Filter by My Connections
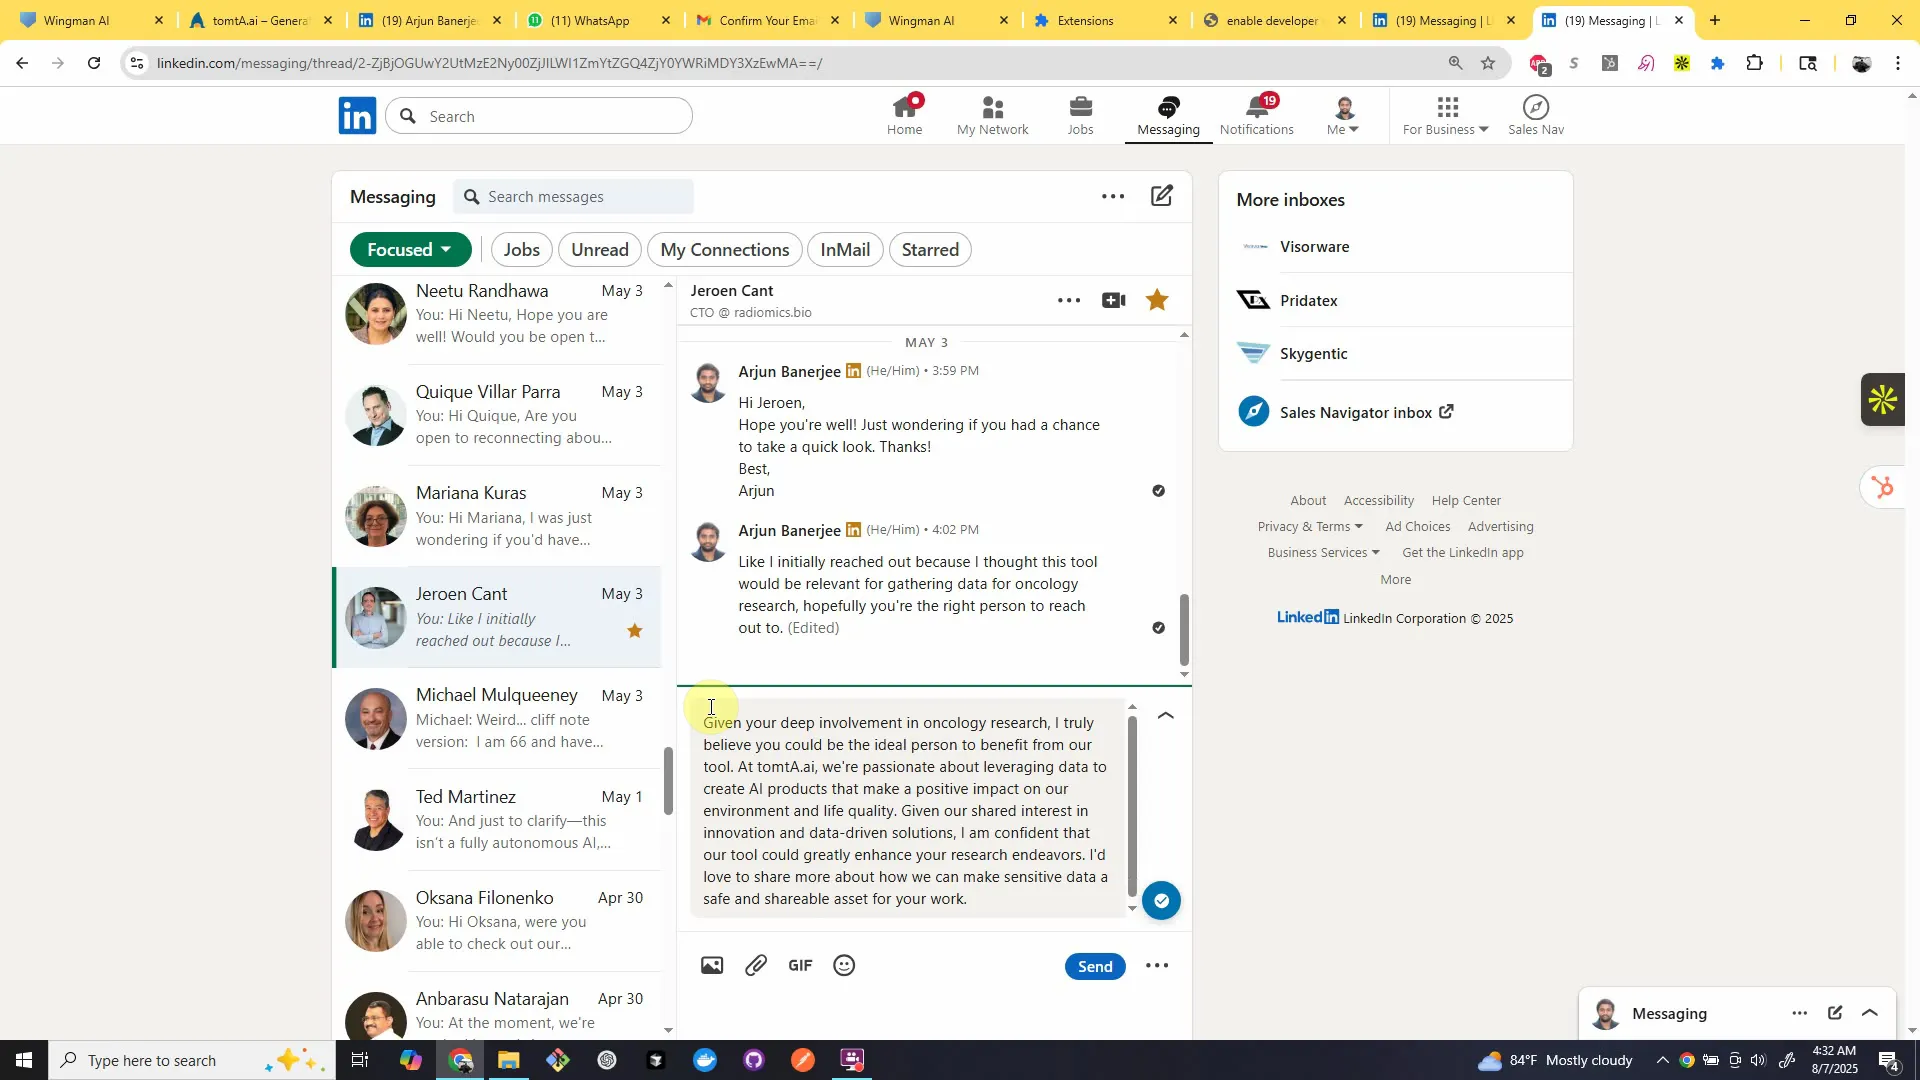 pos(725,250)
